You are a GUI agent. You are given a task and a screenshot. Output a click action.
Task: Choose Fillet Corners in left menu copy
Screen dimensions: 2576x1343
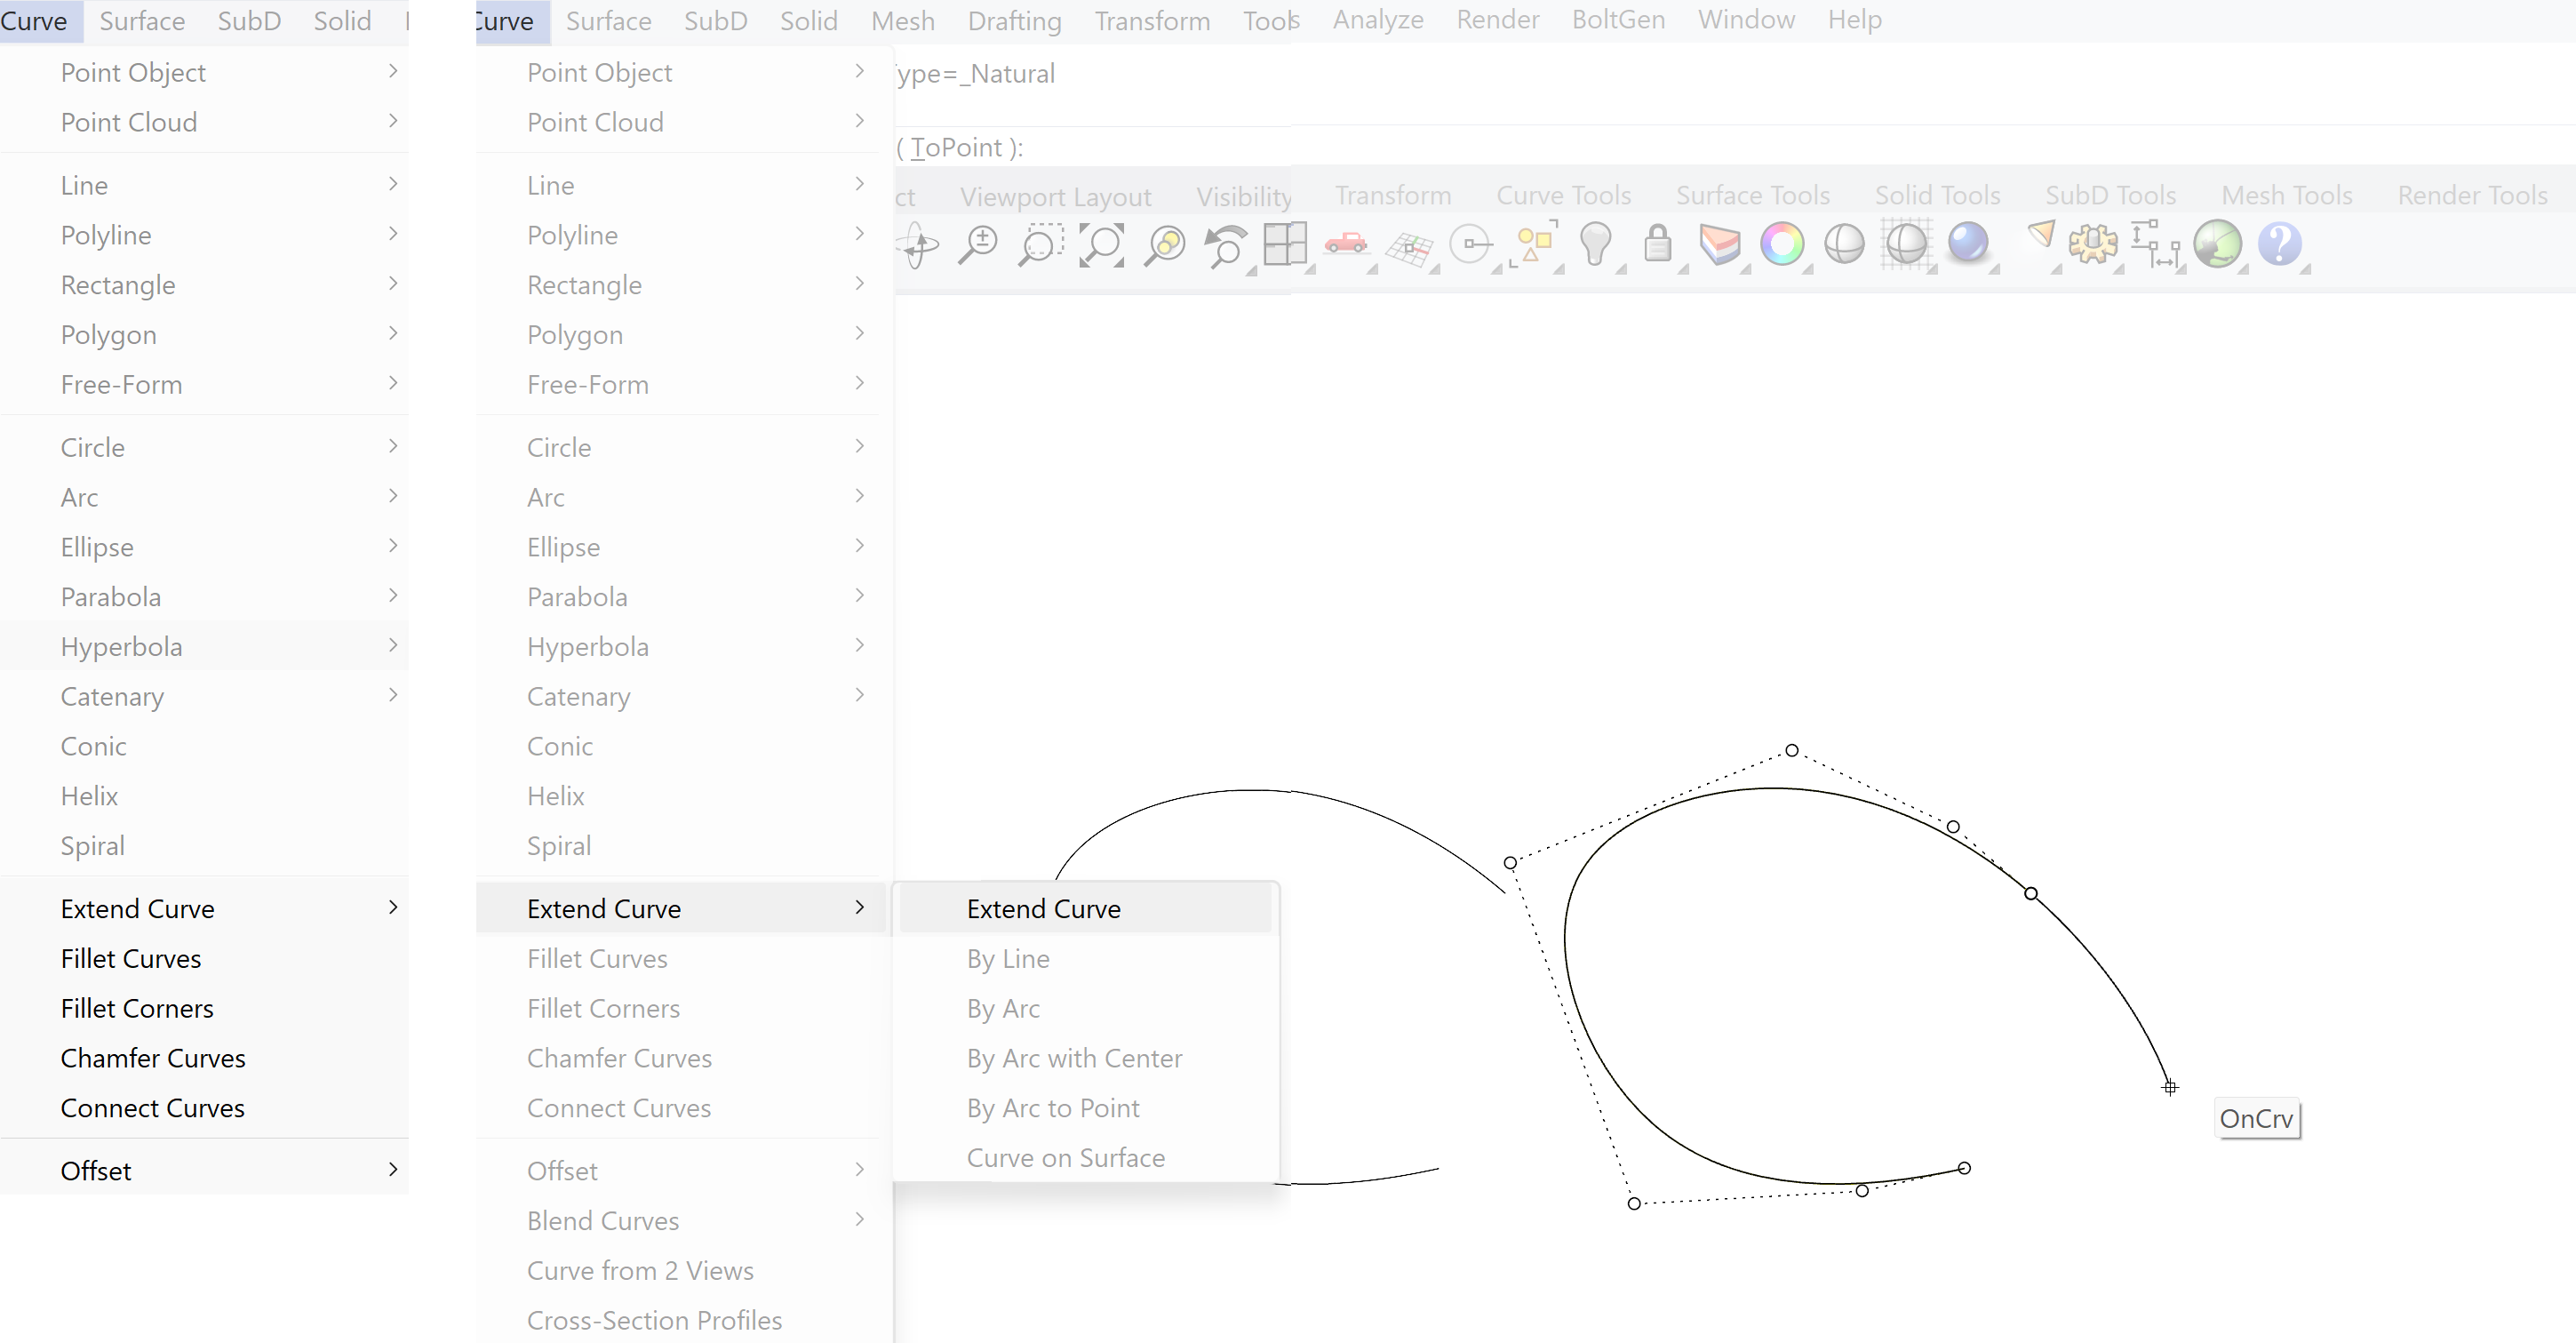click(x=137, y=1008)
